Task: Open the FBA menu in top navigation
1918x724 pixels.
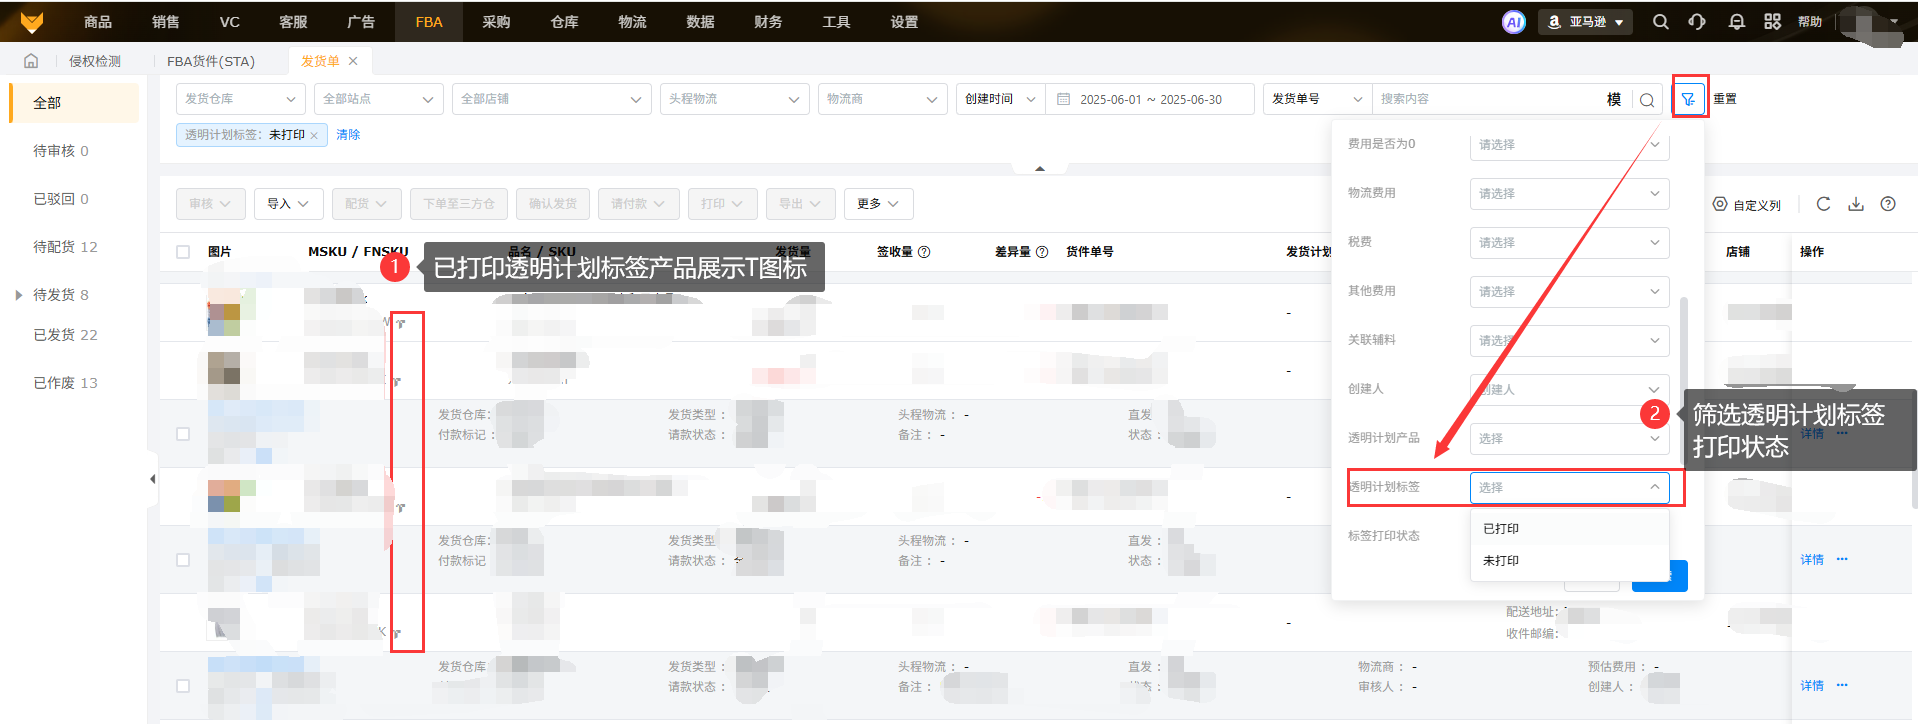Action: click(x=428, y=22)
